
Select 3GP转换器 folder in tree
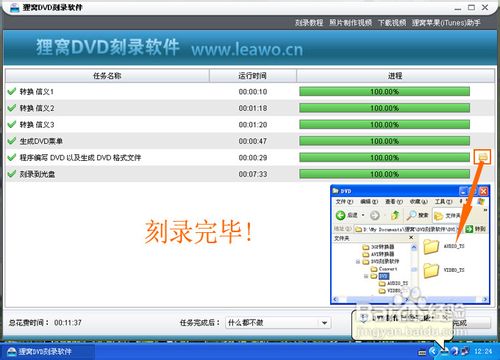[378, 247]
